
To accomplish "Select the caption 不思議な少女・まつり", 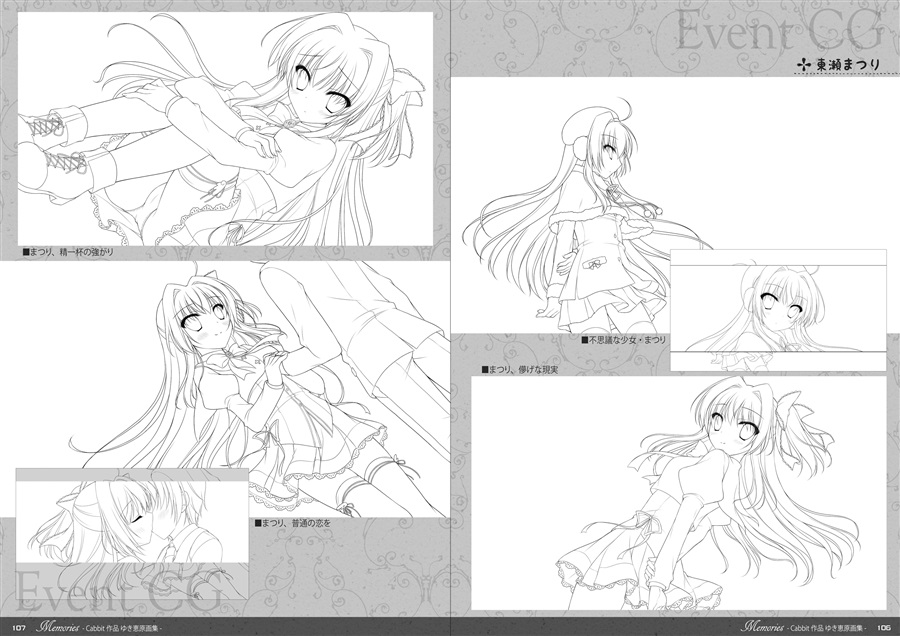I will tap(623, 340).
